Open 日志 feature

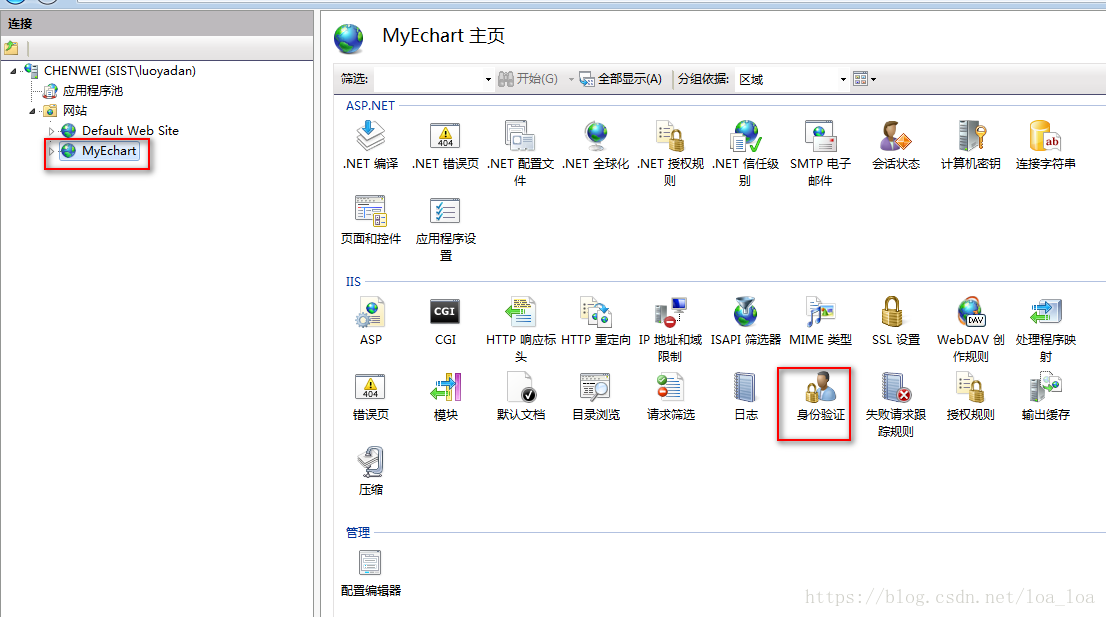746,397
